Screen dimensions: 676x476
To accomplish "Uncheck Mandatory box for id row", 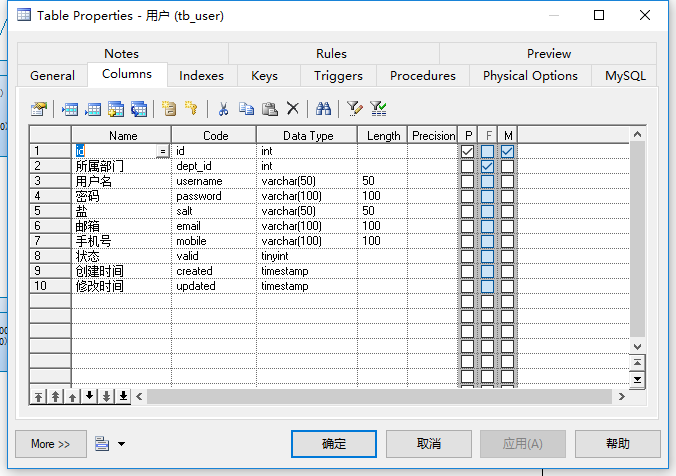I will click(507, 151).
